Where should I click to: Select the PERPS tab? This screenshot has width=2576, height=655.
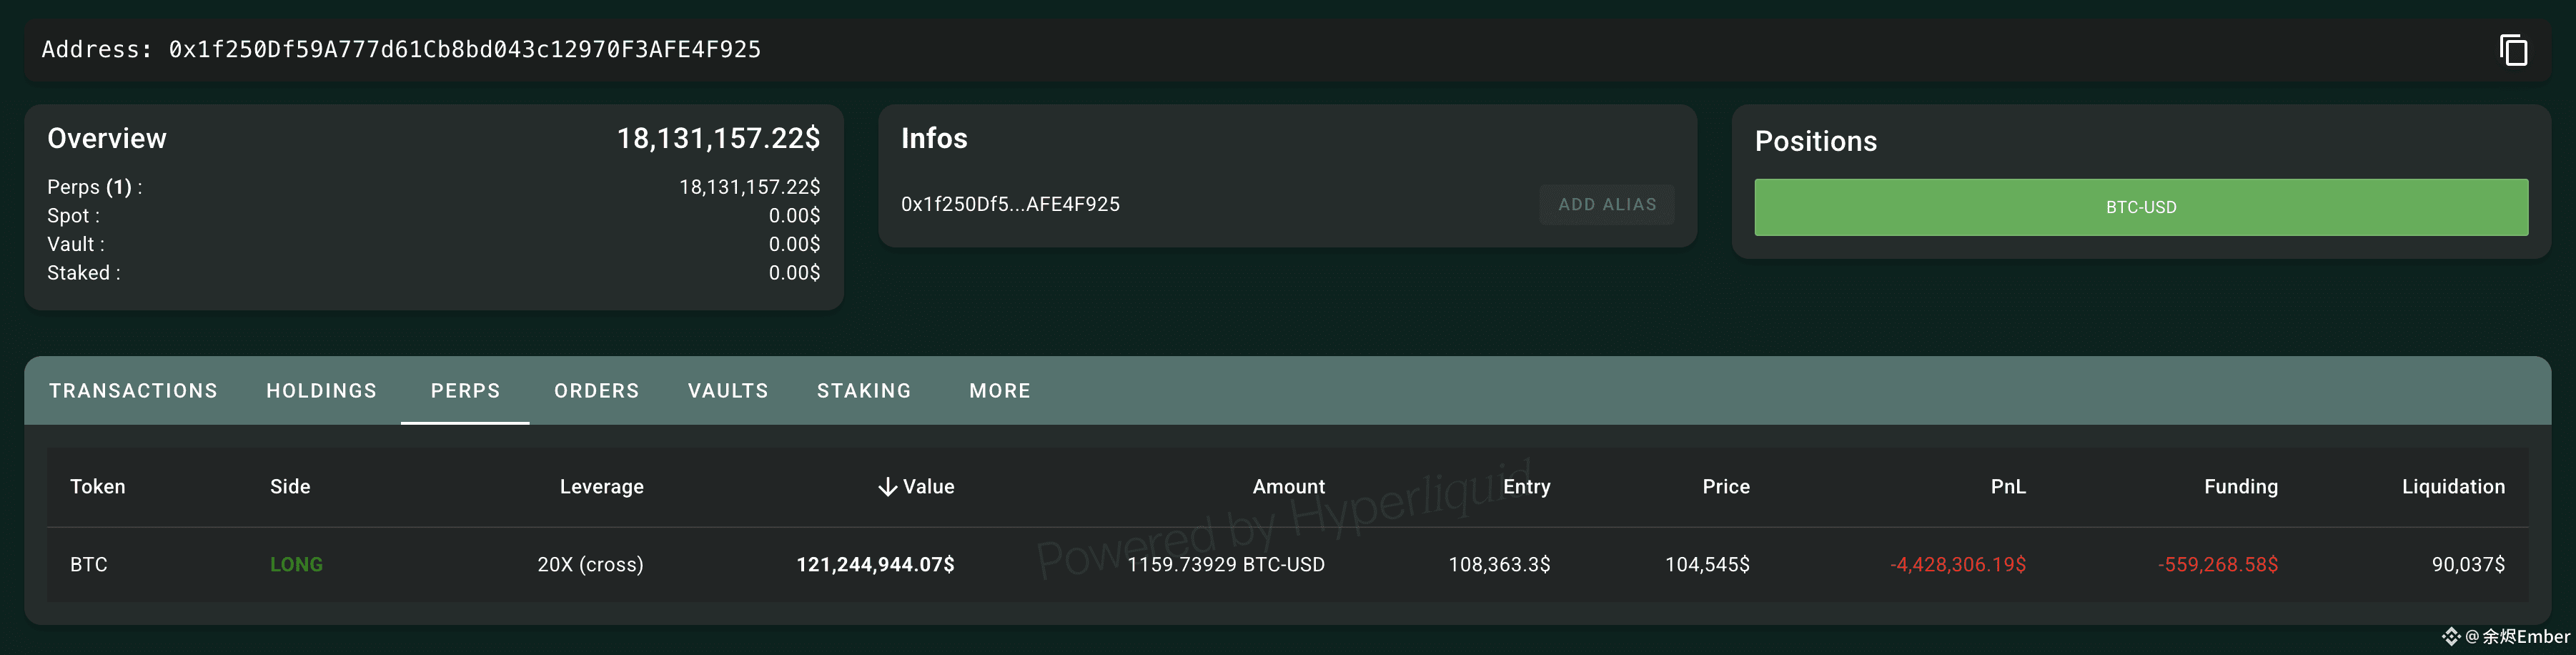[465, 391]
